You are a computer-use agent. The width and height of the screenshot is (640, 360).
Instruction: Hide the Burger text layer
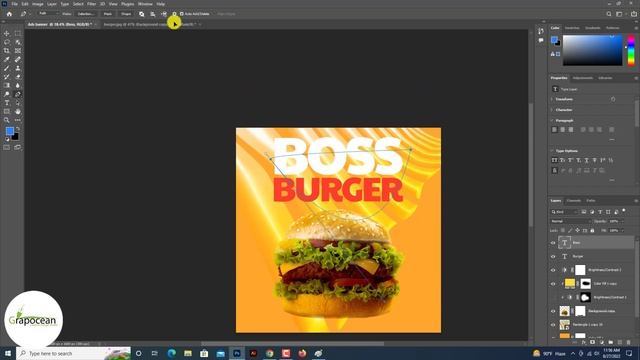tap(553, 256)
